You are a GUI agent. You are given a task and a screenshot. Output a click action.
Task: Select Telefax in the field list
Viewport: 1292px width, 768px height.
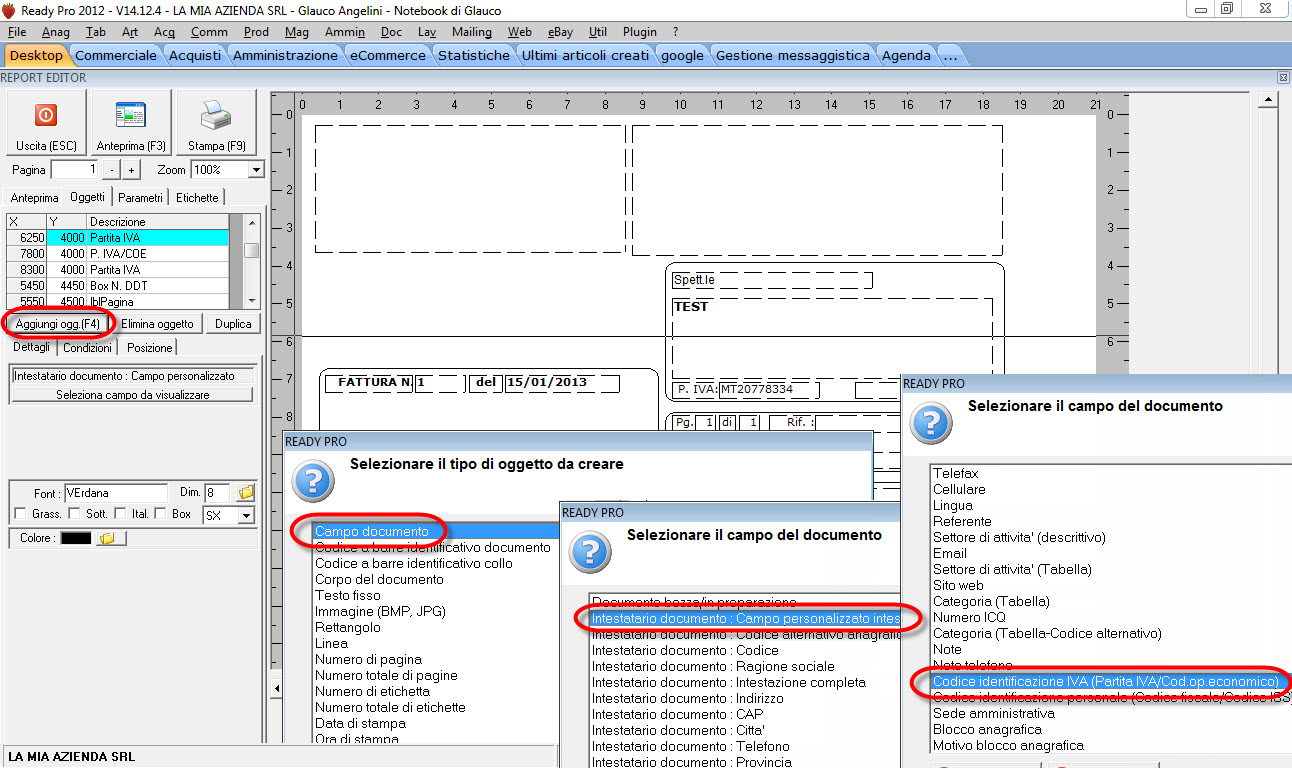pos(955,473)
